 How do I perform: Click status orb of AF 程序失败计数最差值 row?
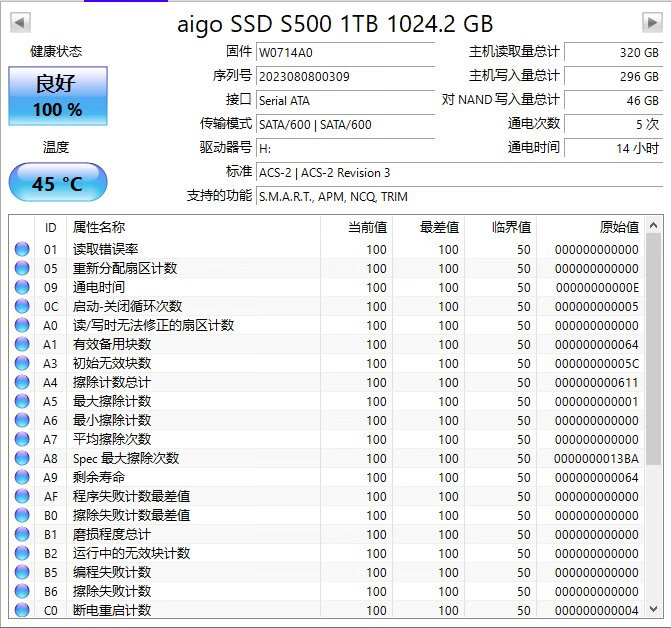point(22,496)
